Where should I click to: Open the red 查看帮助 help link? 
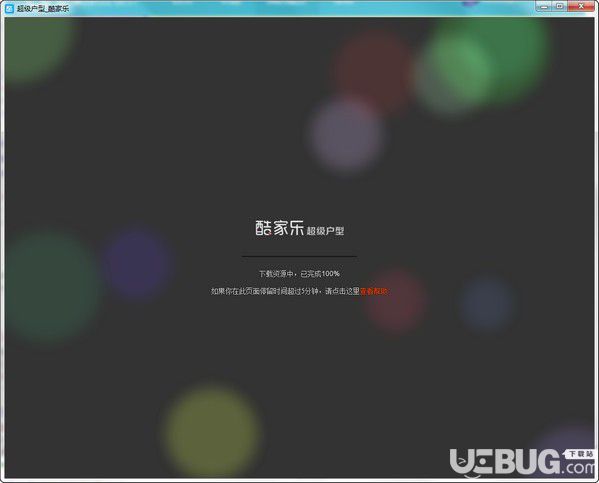tap(374, 292)
